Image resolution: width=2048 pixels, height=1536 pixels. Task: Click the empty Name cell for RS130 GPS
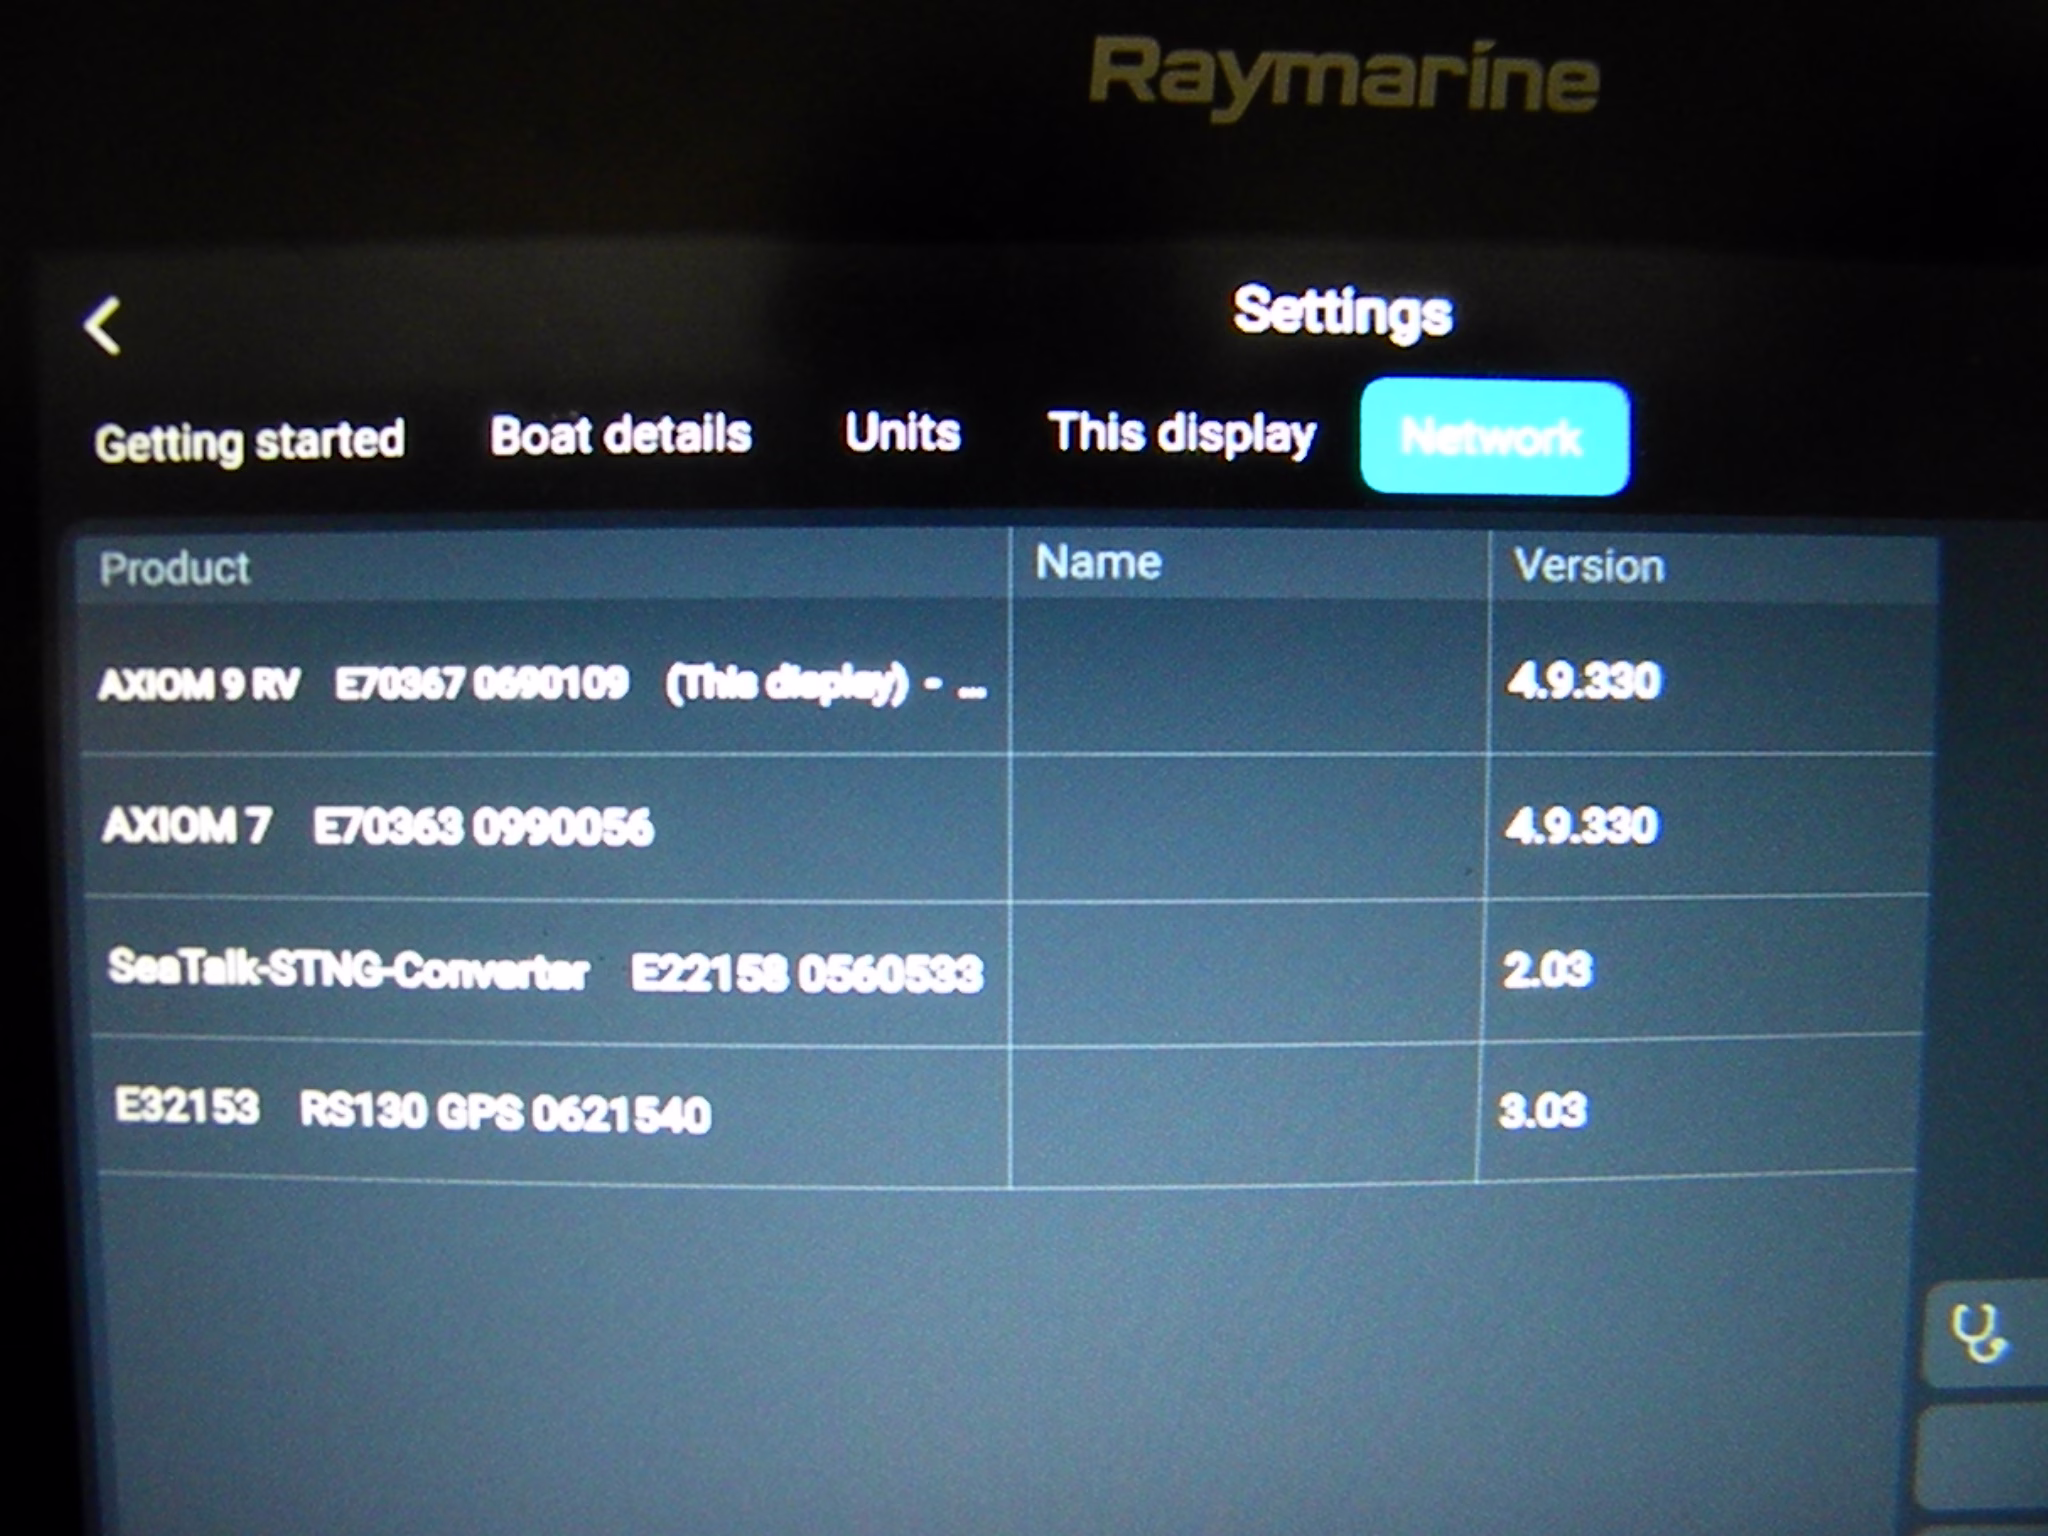coord(1244,1113)
